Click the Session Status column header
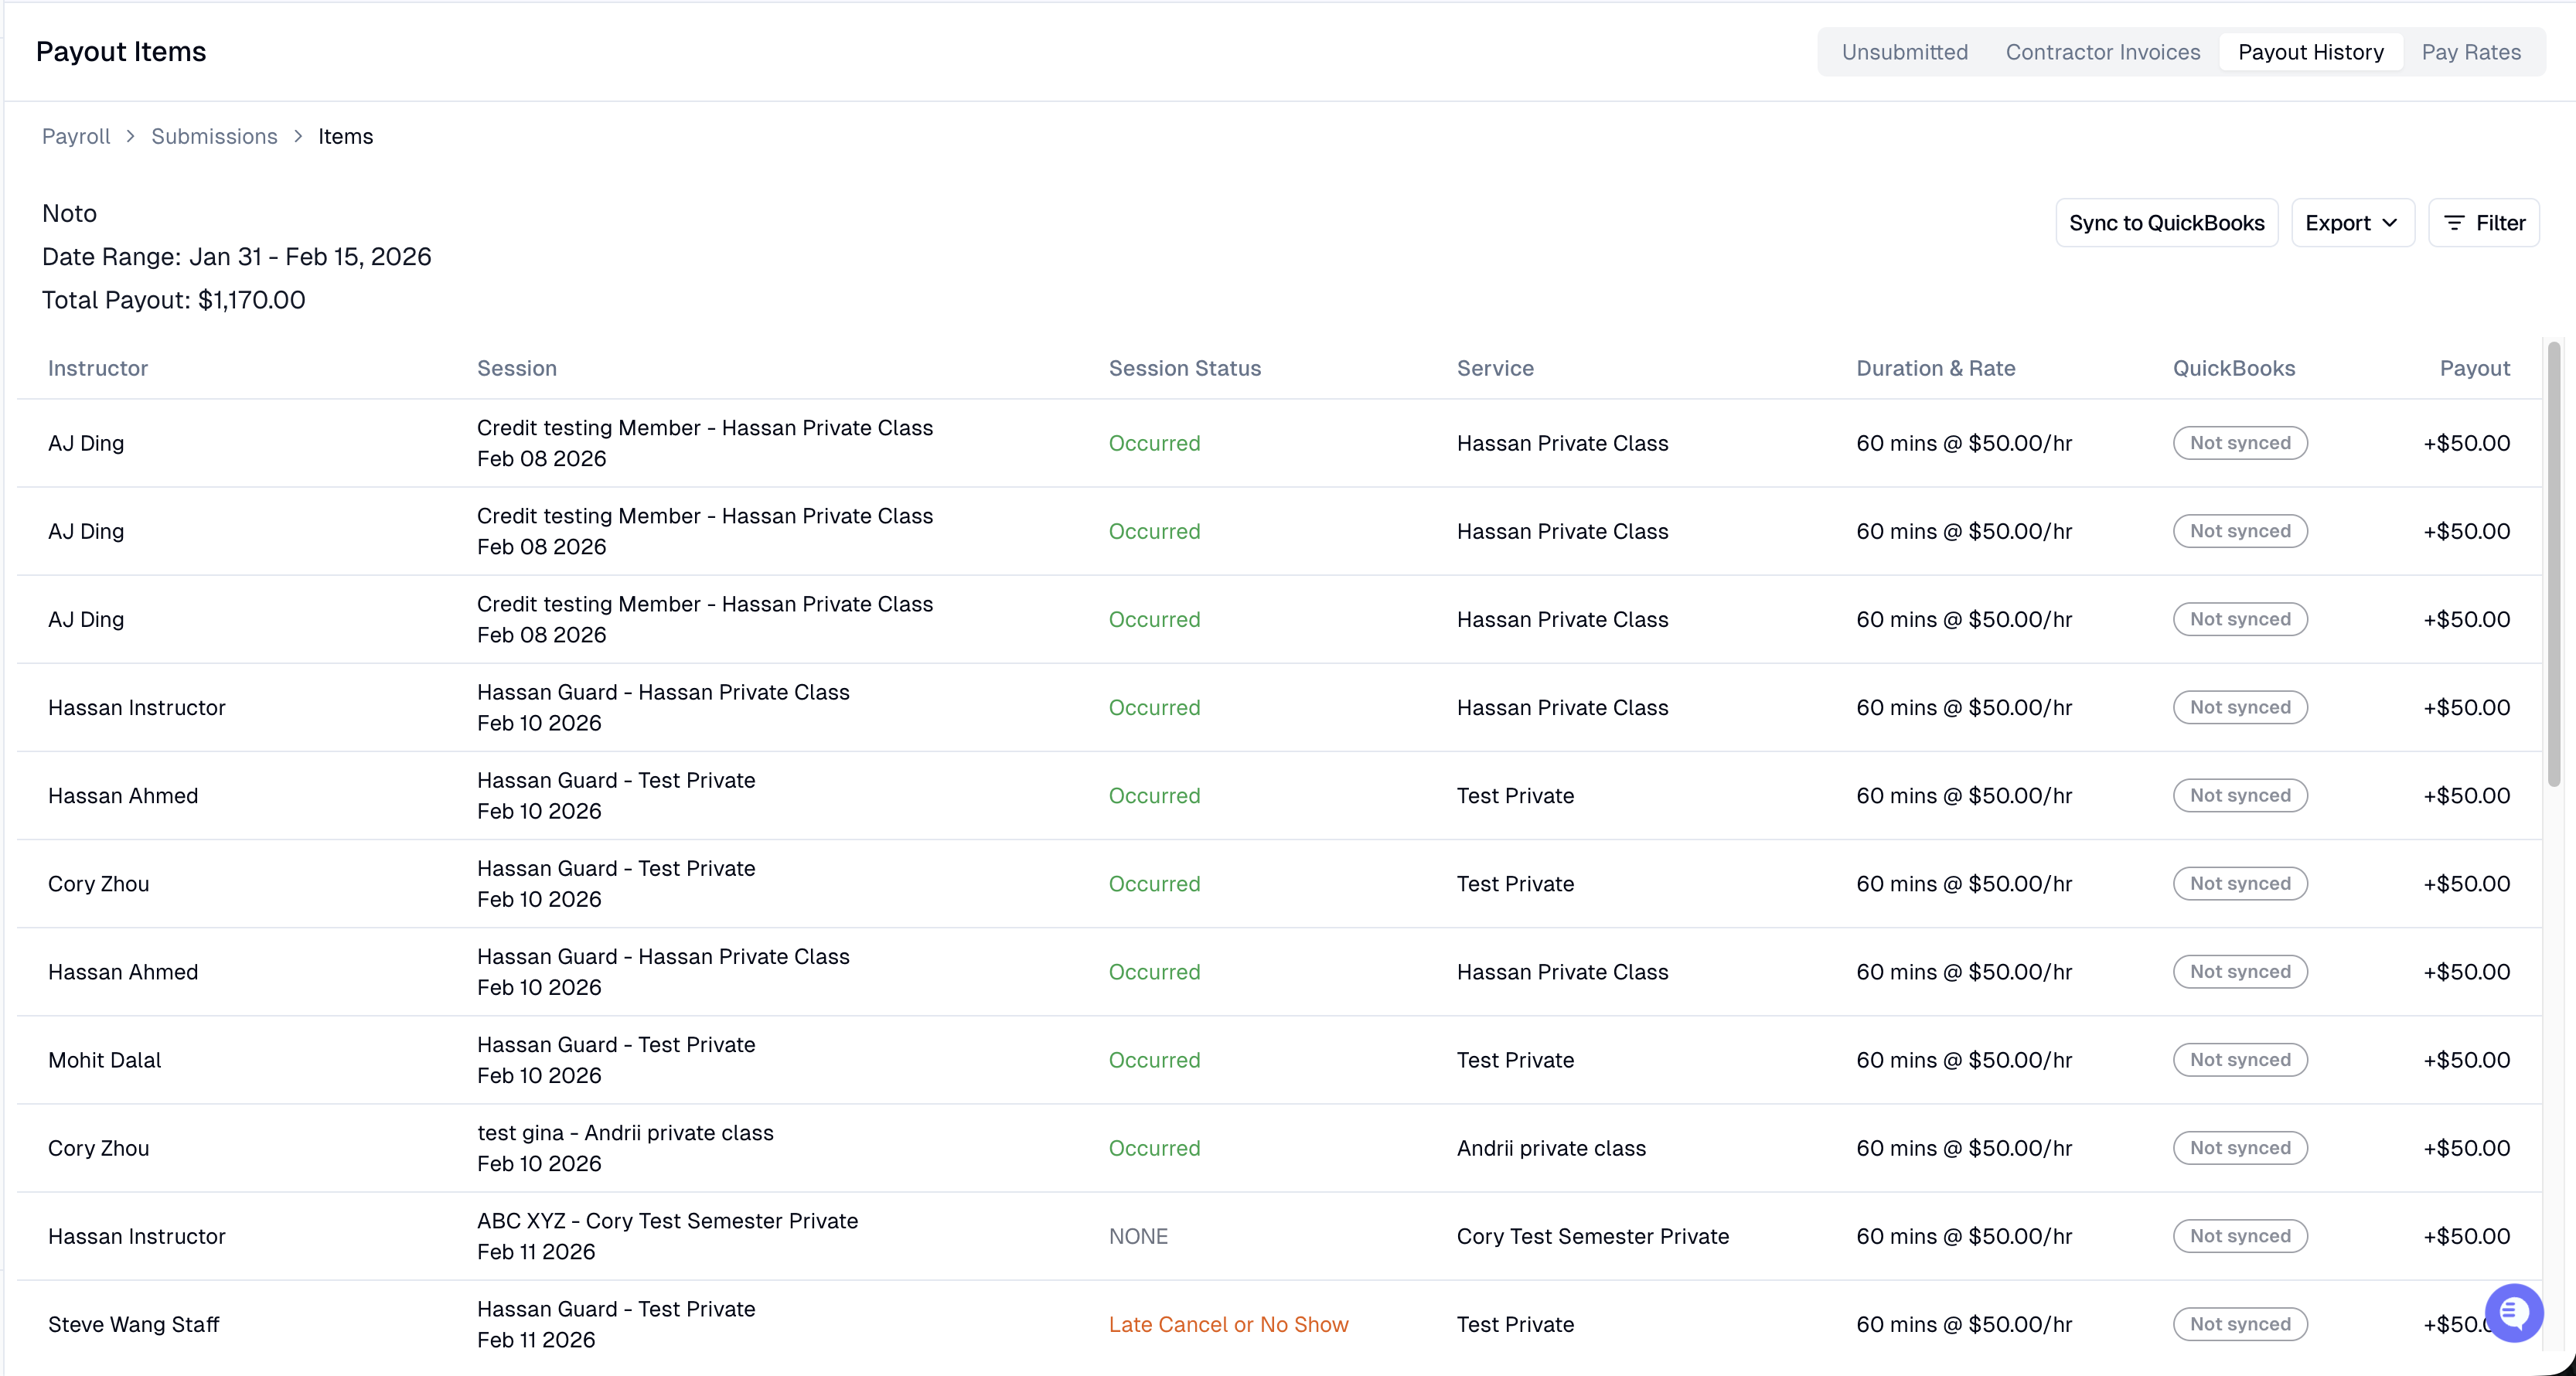Viewport: 2576px width, 1376px height. click(1184, 368)
